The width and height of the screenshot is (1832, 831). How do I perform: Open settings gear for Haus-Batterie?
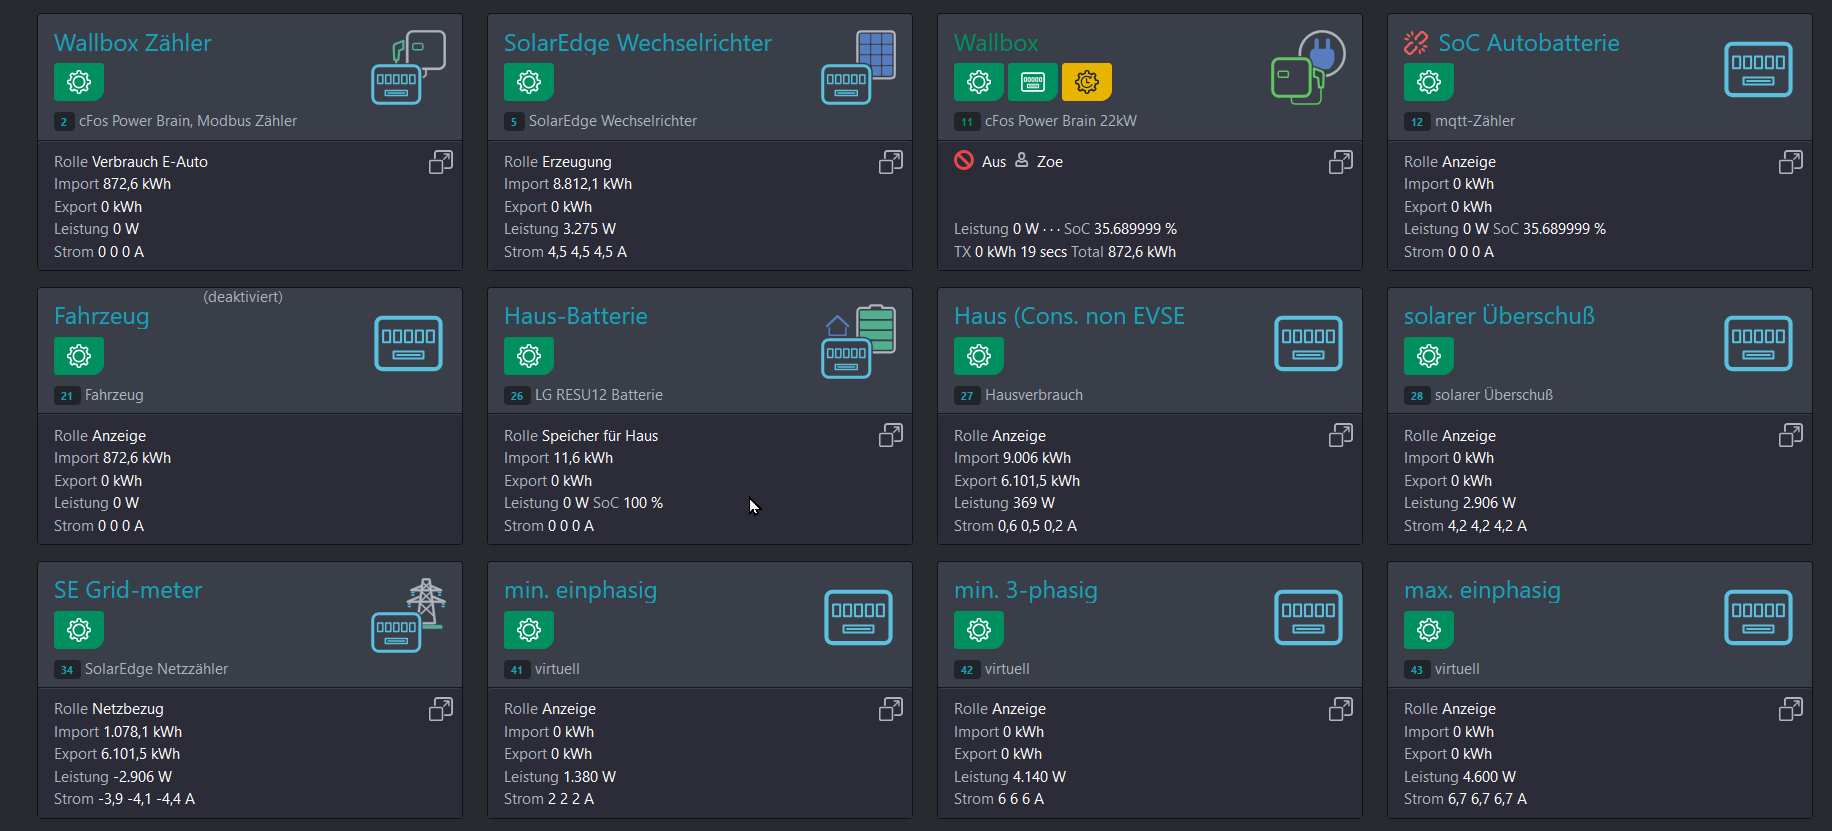point(529,356)
